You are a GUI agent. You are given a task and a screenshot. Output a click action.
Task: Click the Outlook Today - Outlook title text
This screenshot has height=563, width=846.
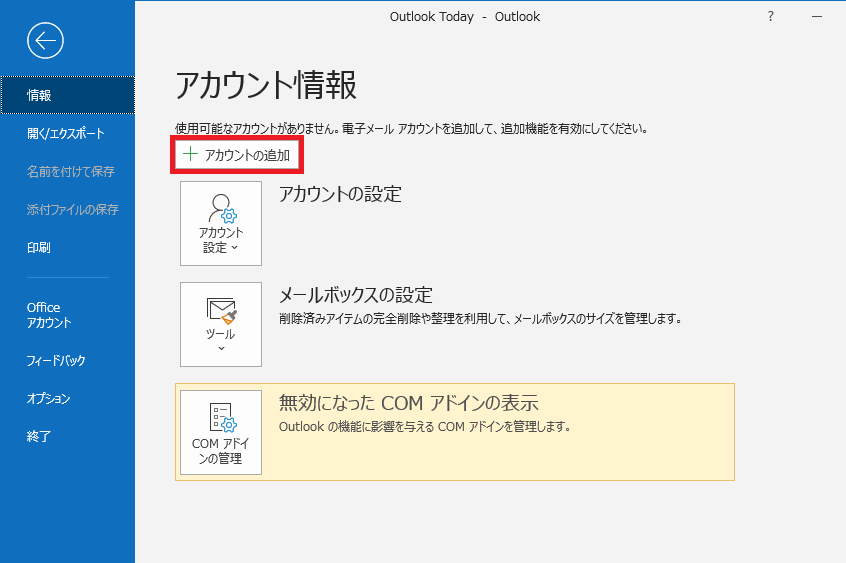point(465,17)
